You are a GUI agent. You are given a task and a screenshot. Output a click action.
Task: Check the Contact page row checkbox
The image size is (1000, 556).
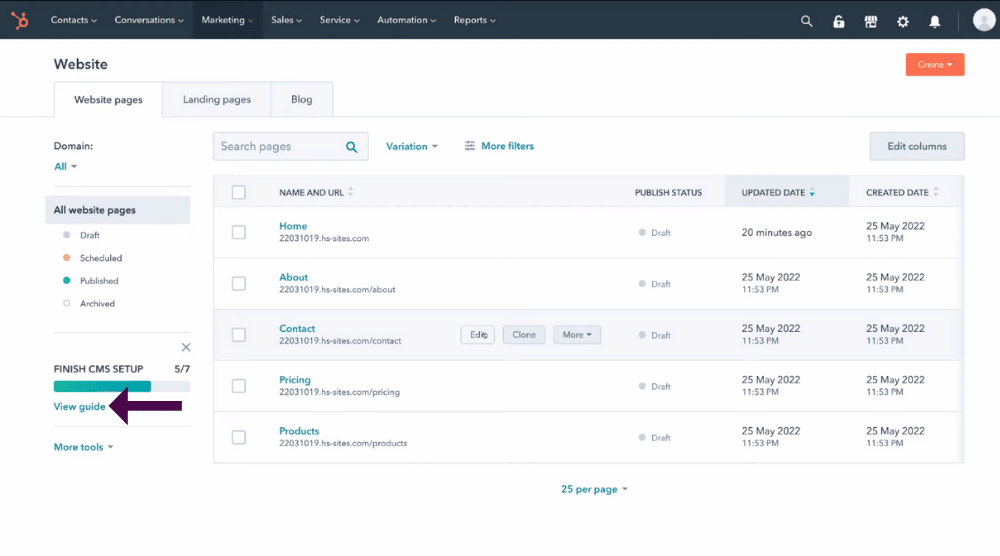(239, 334)
